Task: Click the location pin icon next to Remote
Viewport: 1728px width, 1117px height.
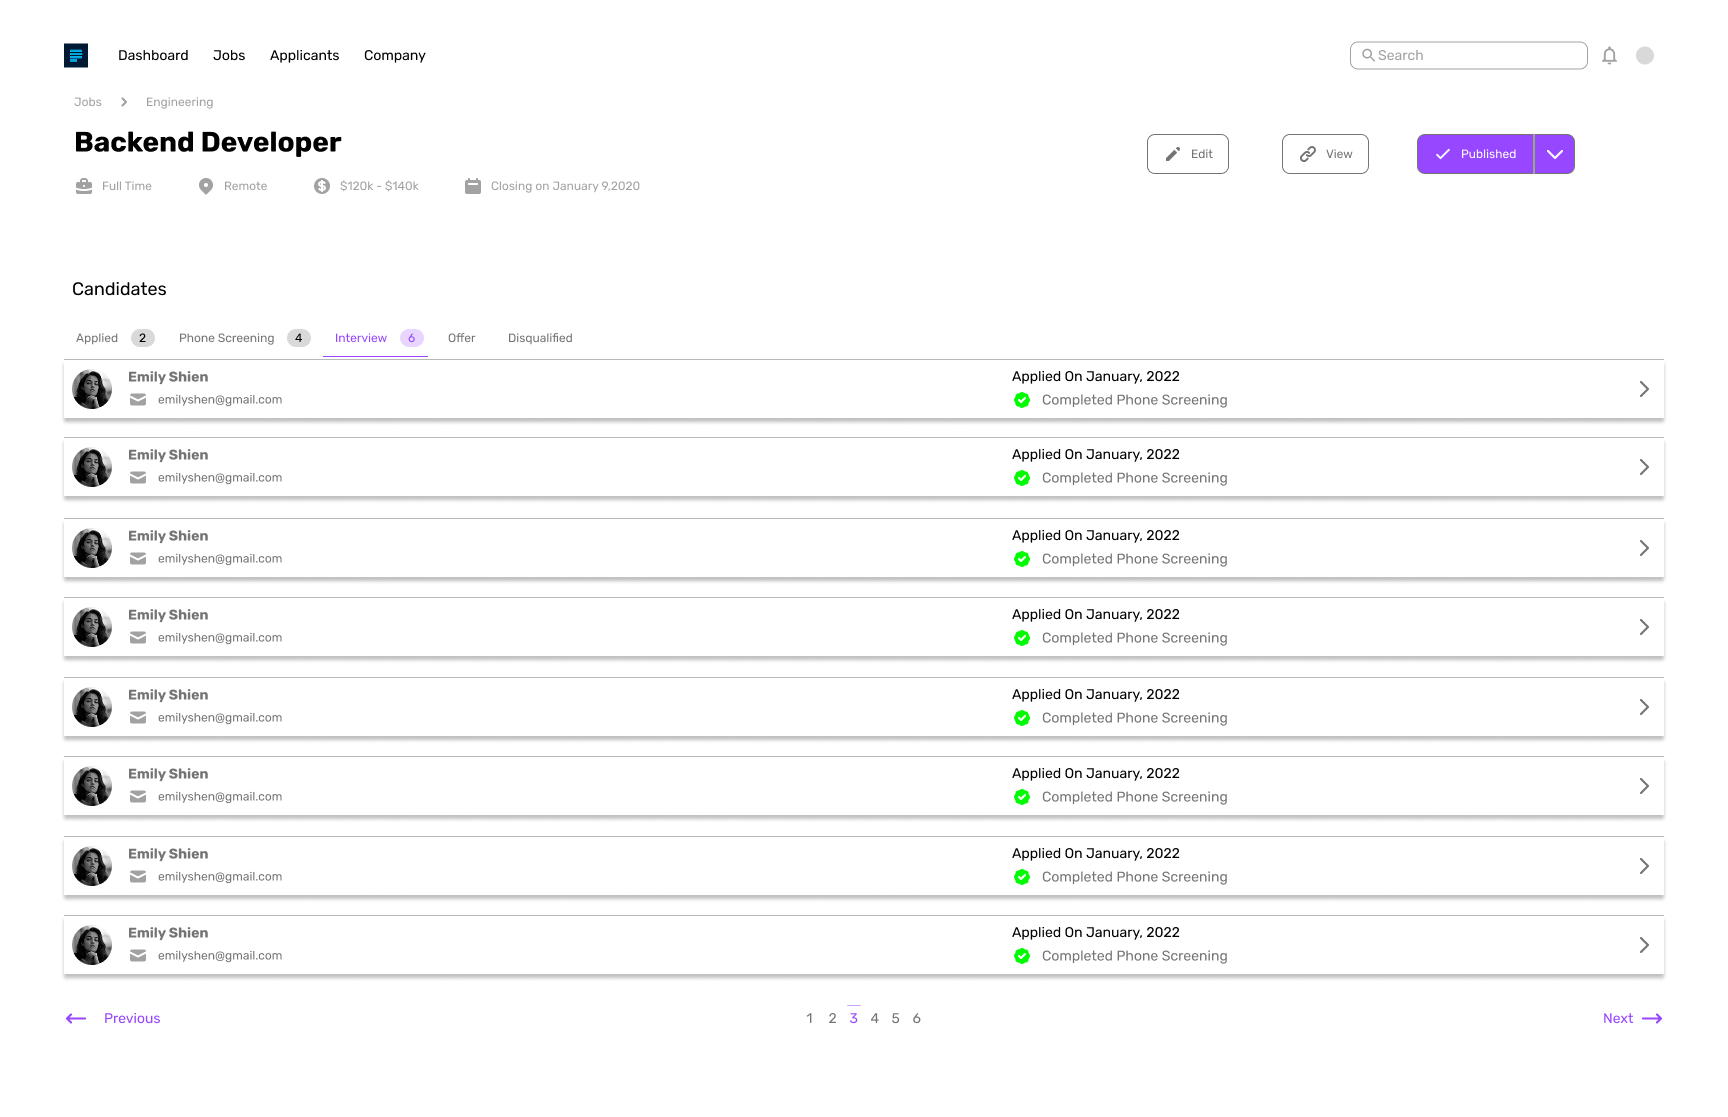Action: pyautogui.click(x=207, y=185)
